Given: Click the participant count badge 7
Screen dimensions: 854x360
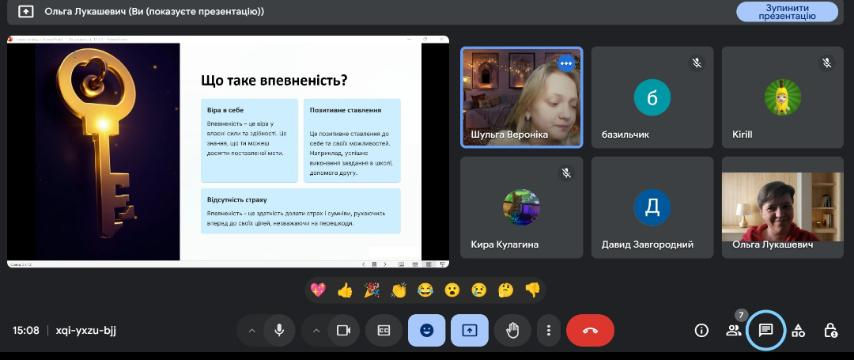Looking at the screenshot, I should [x=741, y=314].
